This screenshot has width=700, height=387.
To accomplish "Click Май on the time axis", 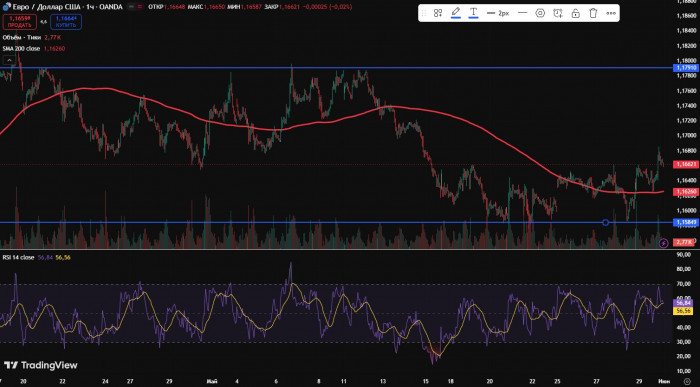I will [x=212, y=381].
